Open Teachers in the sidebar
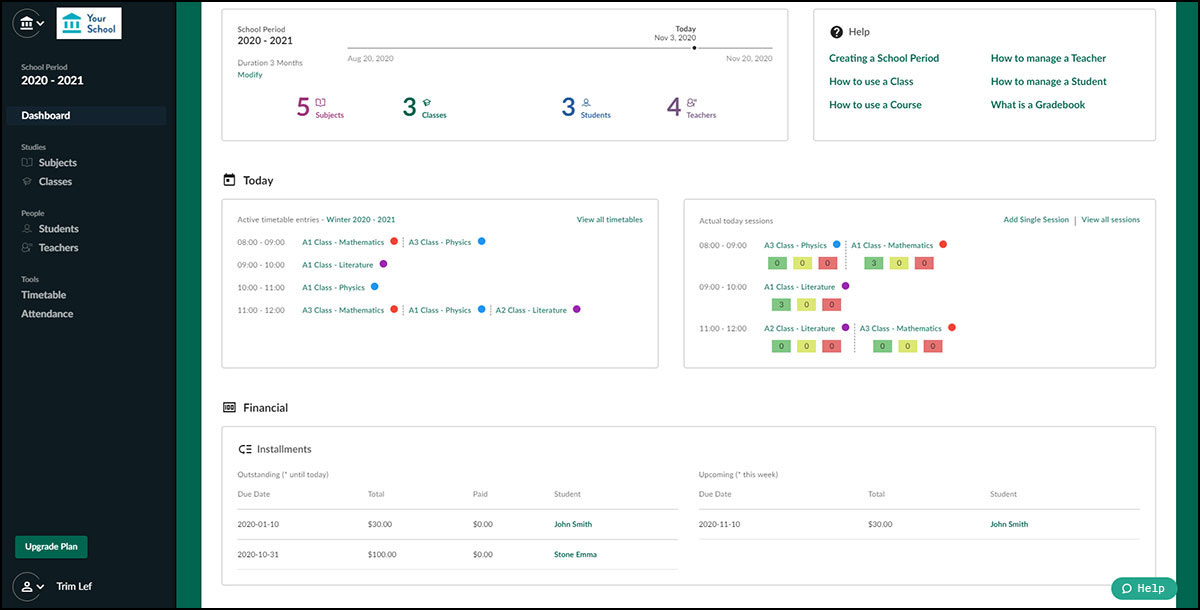 (x=58, y=248)
